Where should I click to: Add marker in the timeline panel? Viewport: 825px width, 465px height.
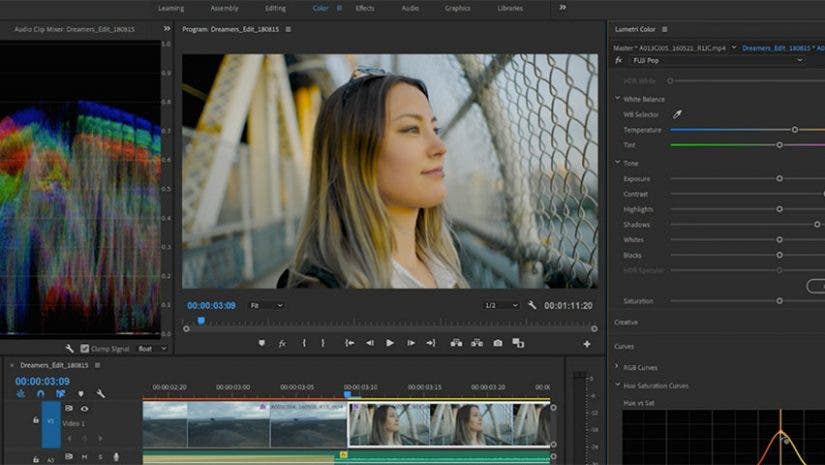(x=81, y=393)
